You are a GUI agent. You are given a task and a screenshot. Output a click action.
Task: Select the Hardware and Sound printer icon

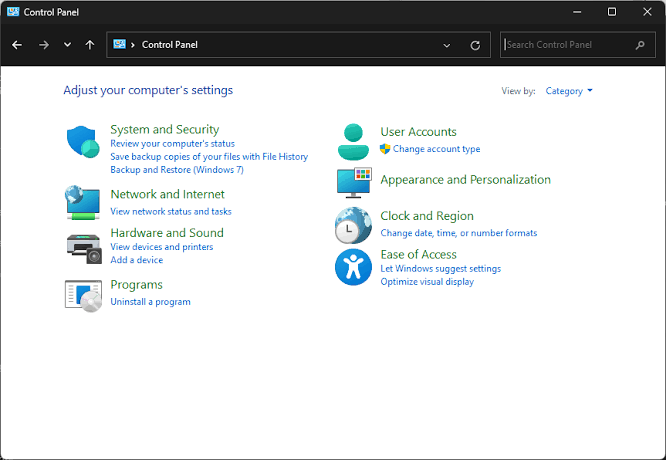[x=84, y=249]
